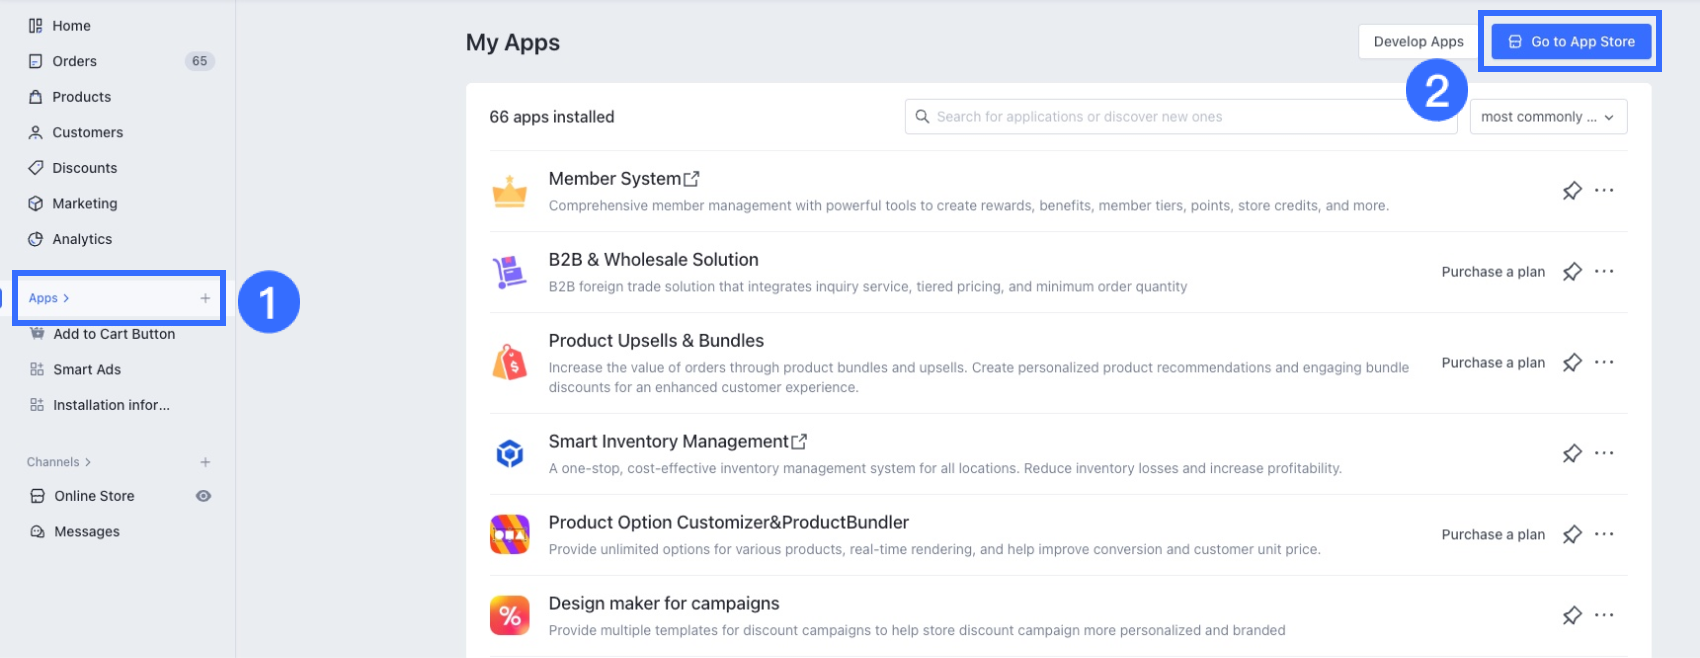Pin the Member System app
Viewport: 1700px width, 658px height.
(1572, 191)
